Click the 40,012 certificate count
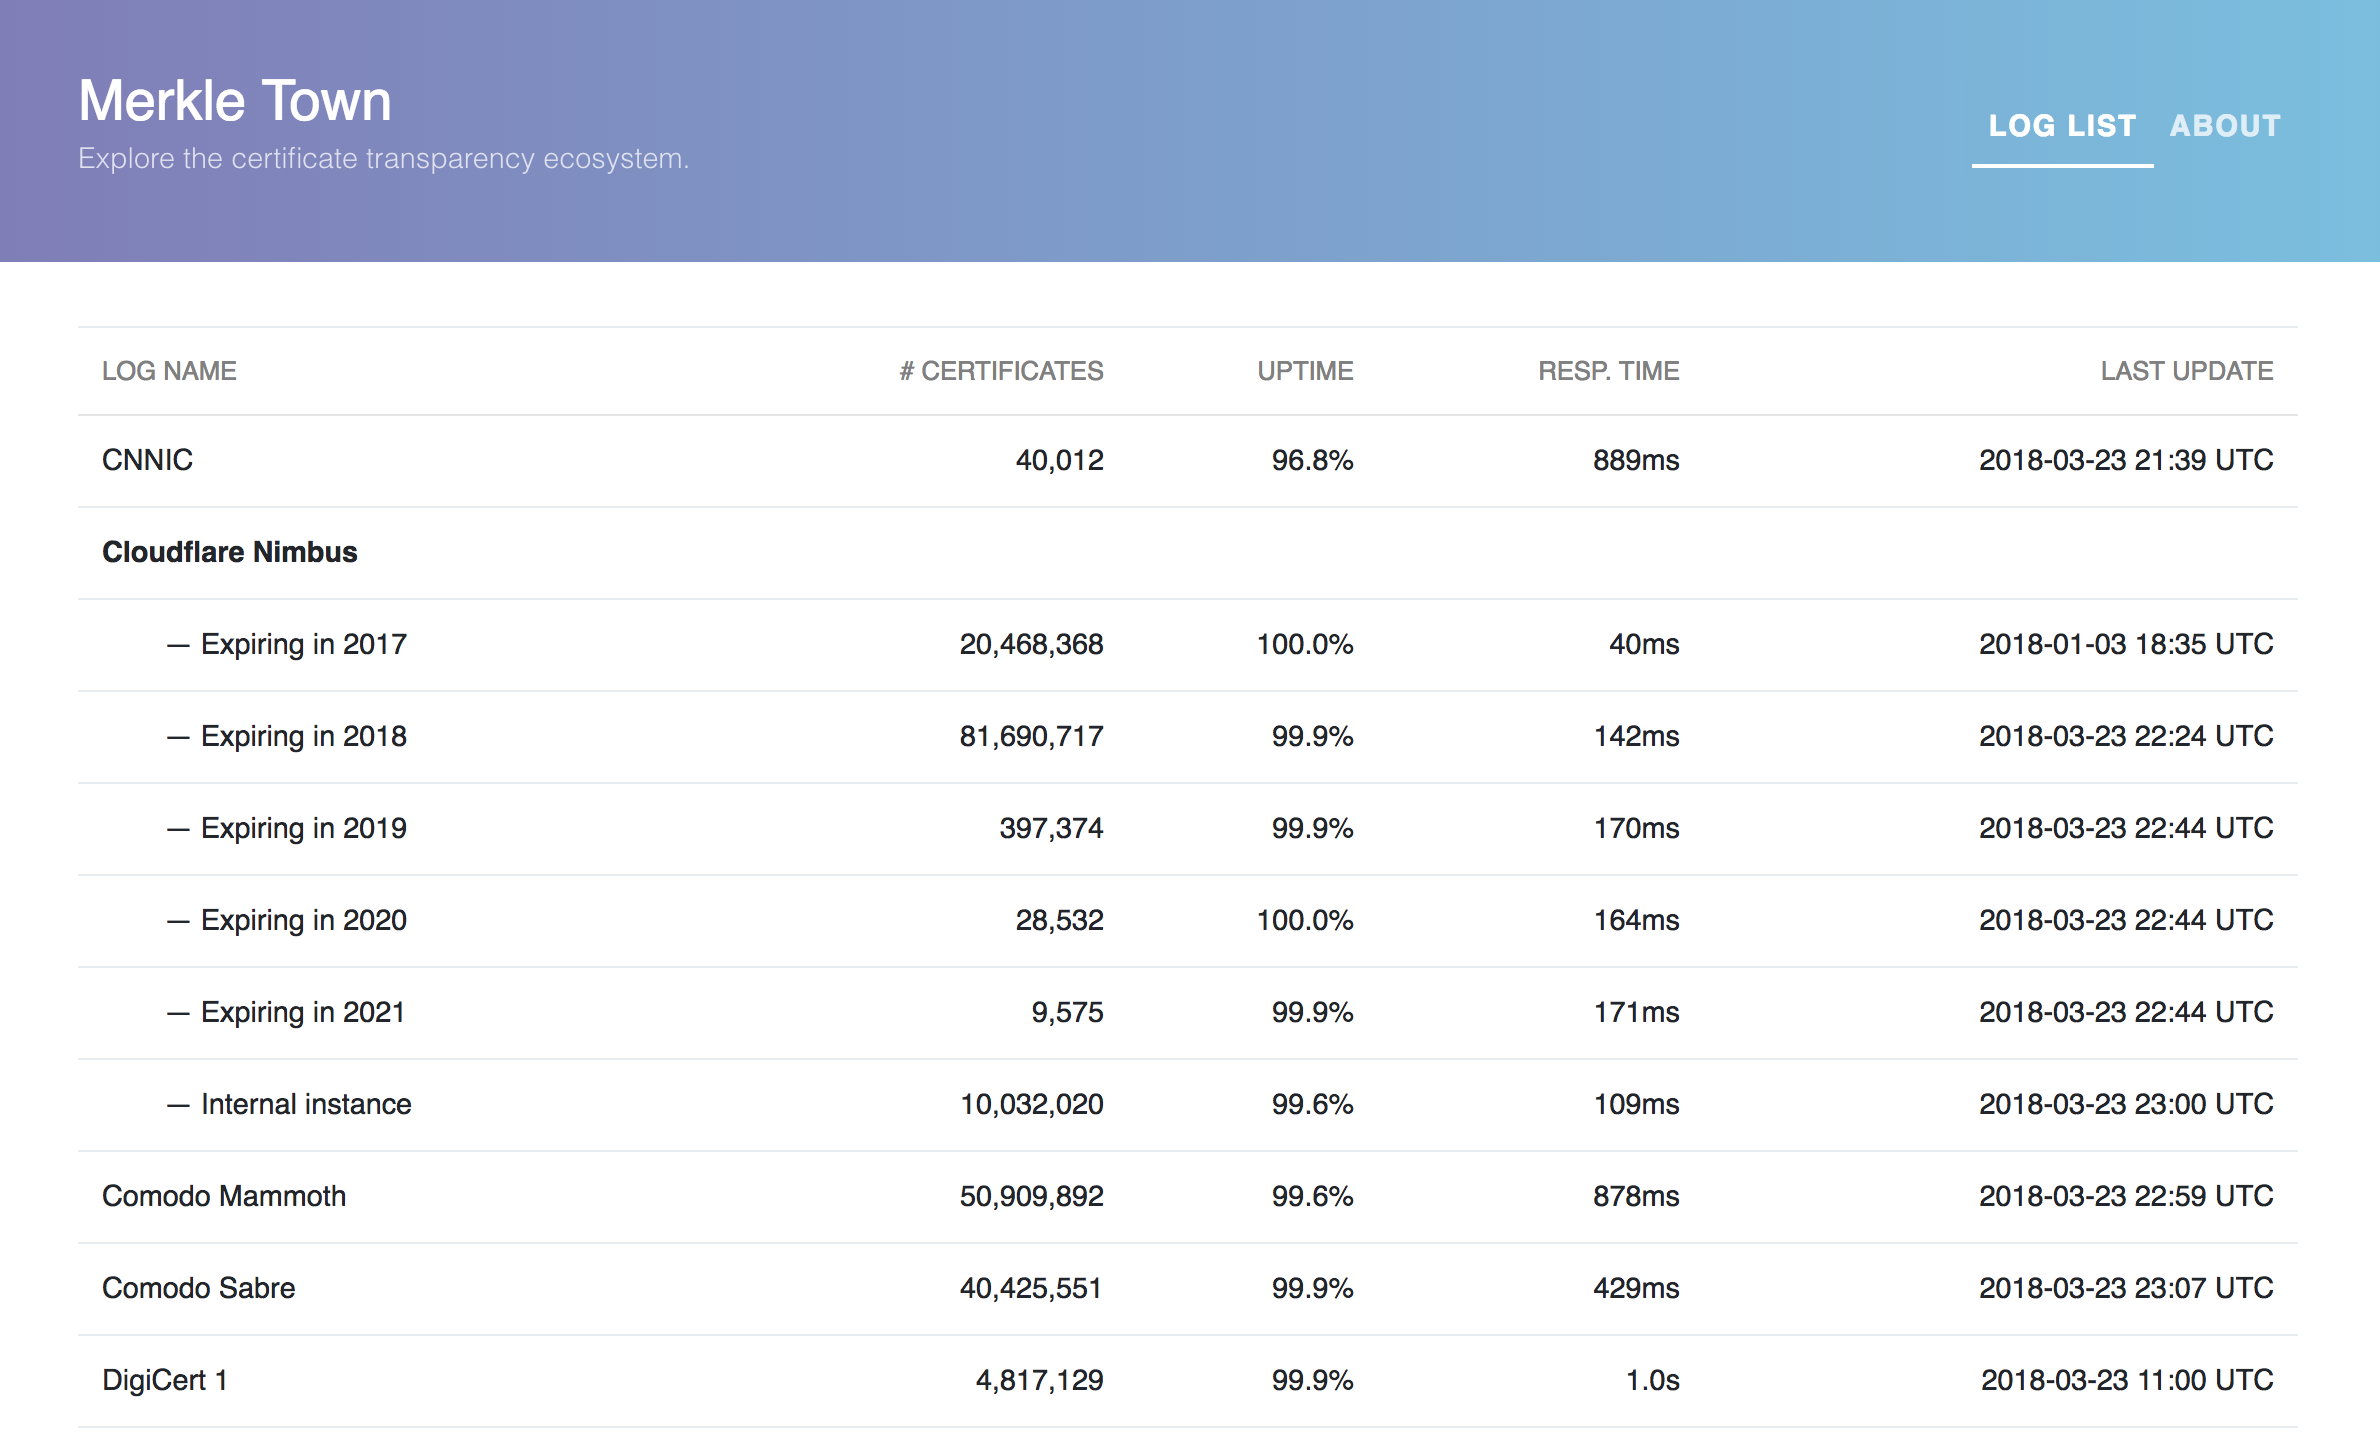Screen dimensions: 2380x1444 click(x=1060, y=460)
